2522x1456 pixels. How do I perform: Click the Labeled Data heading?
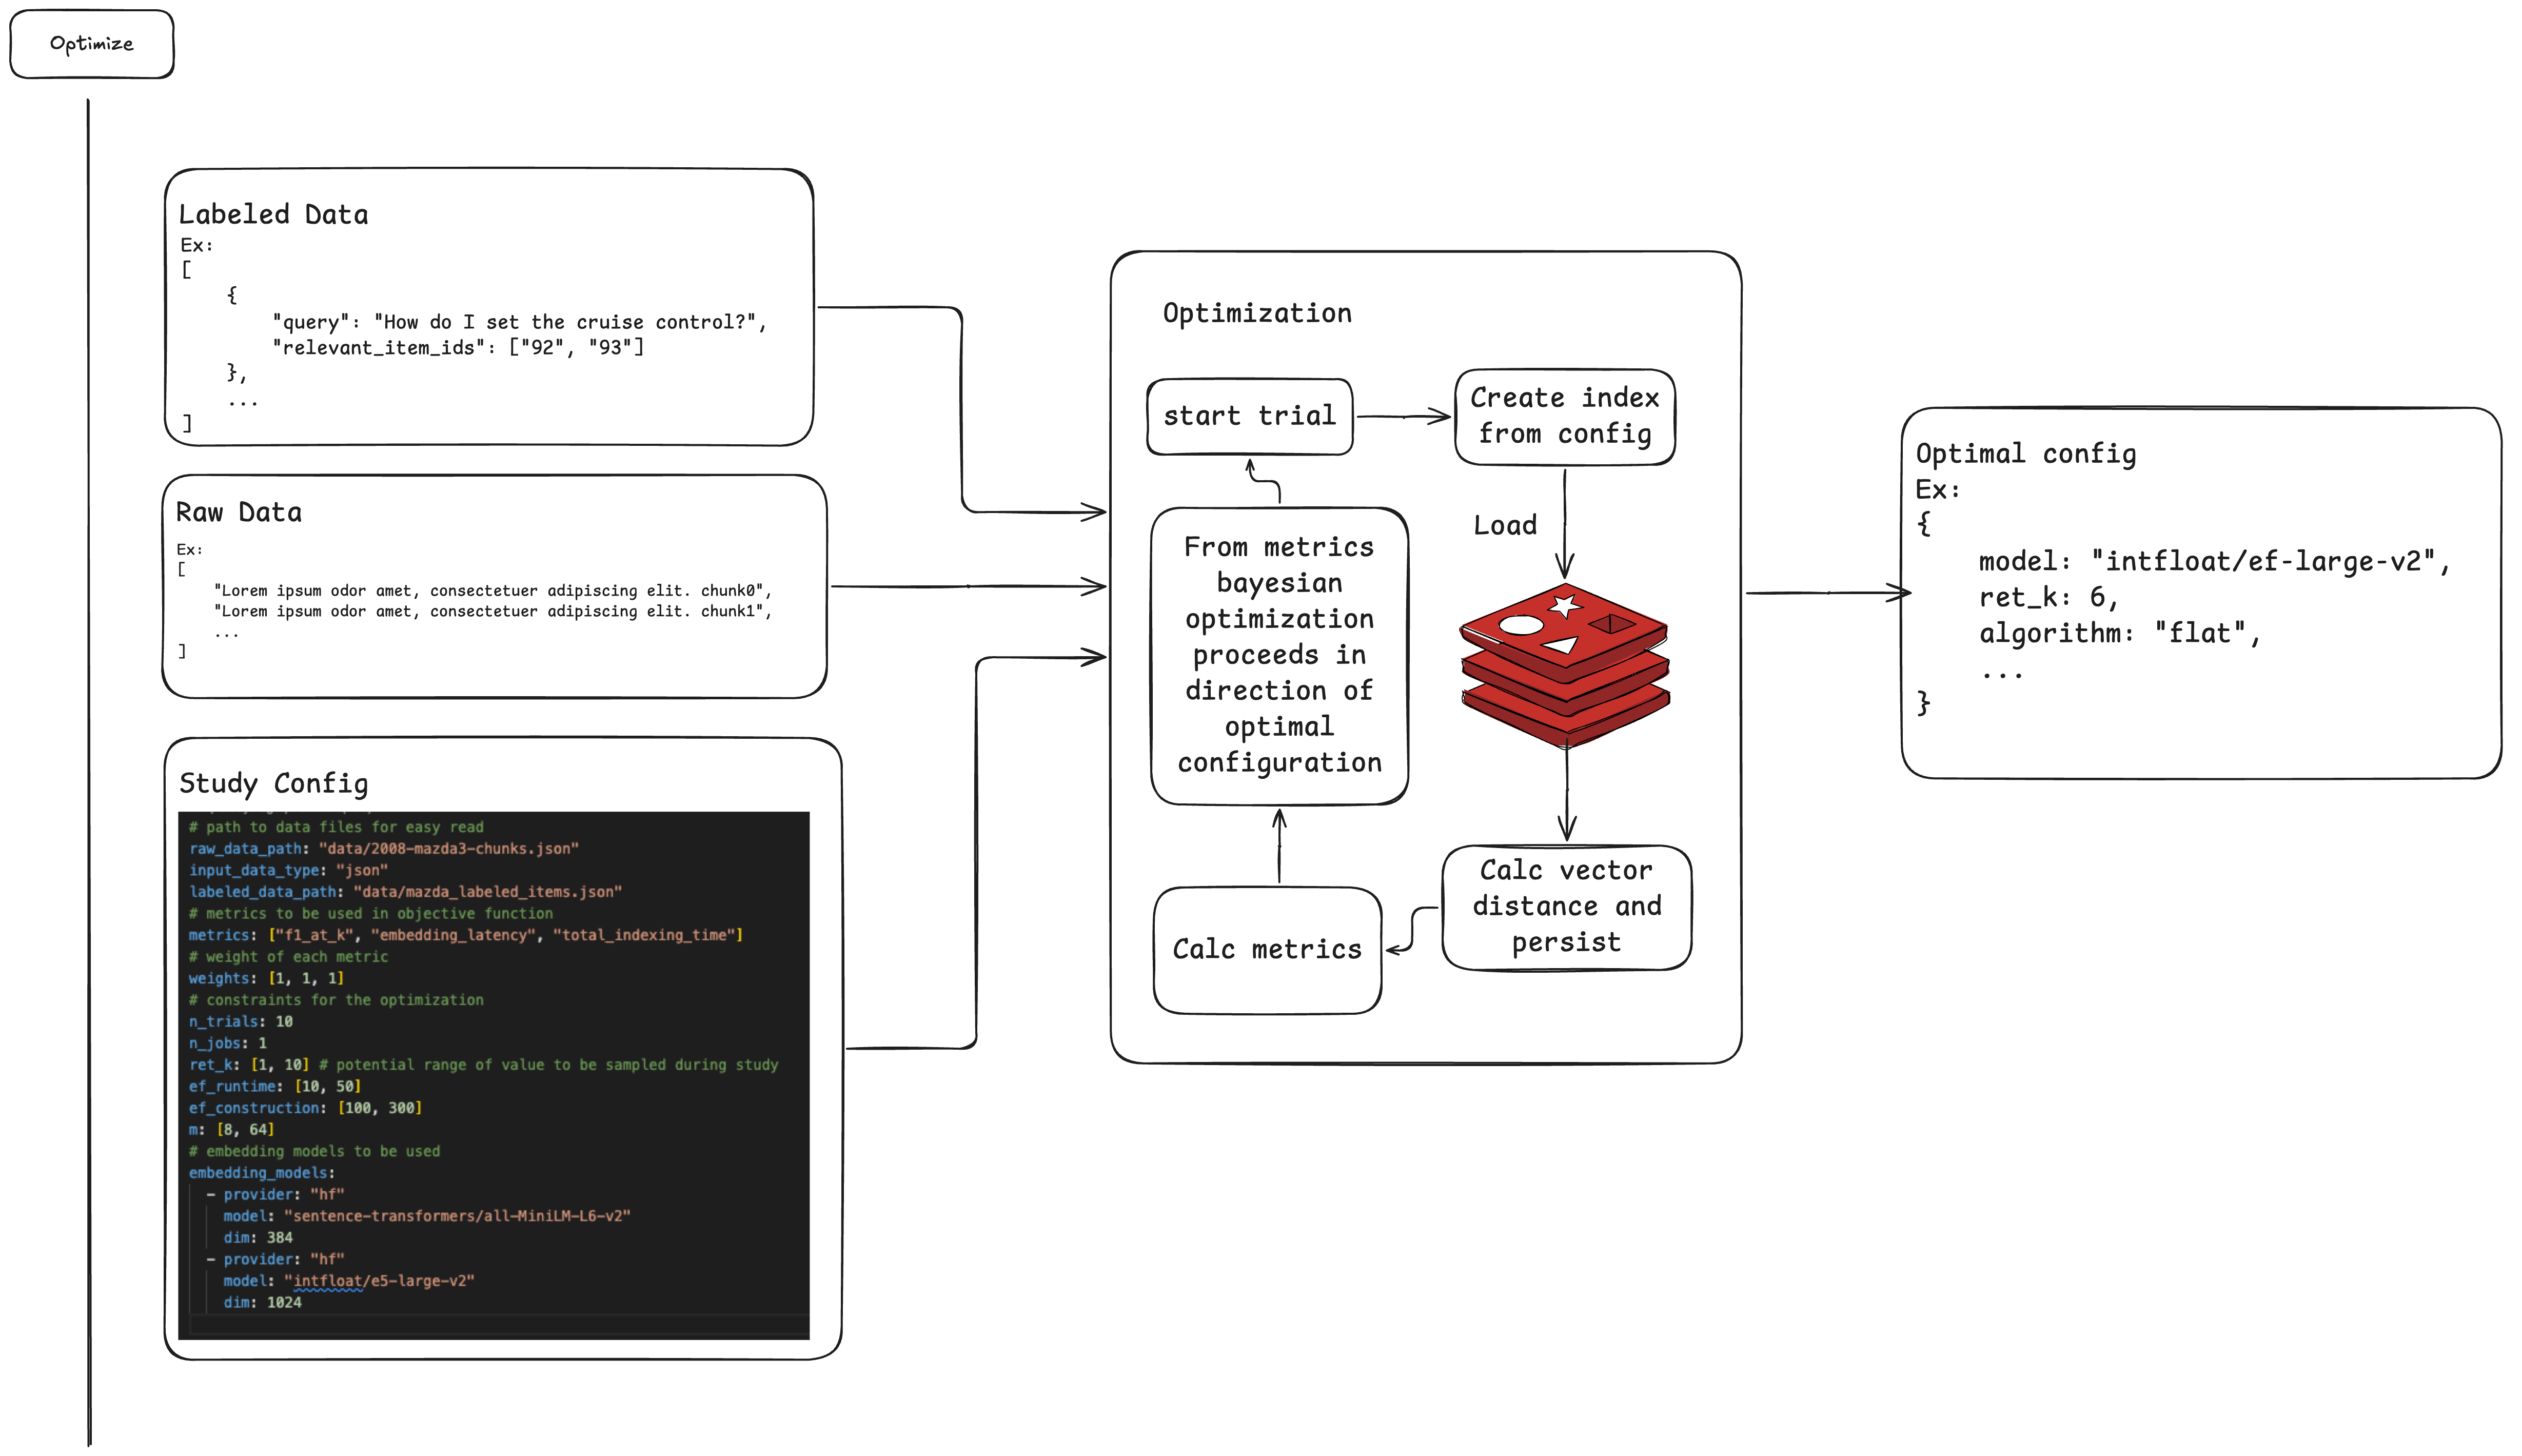tap(273, 215)
